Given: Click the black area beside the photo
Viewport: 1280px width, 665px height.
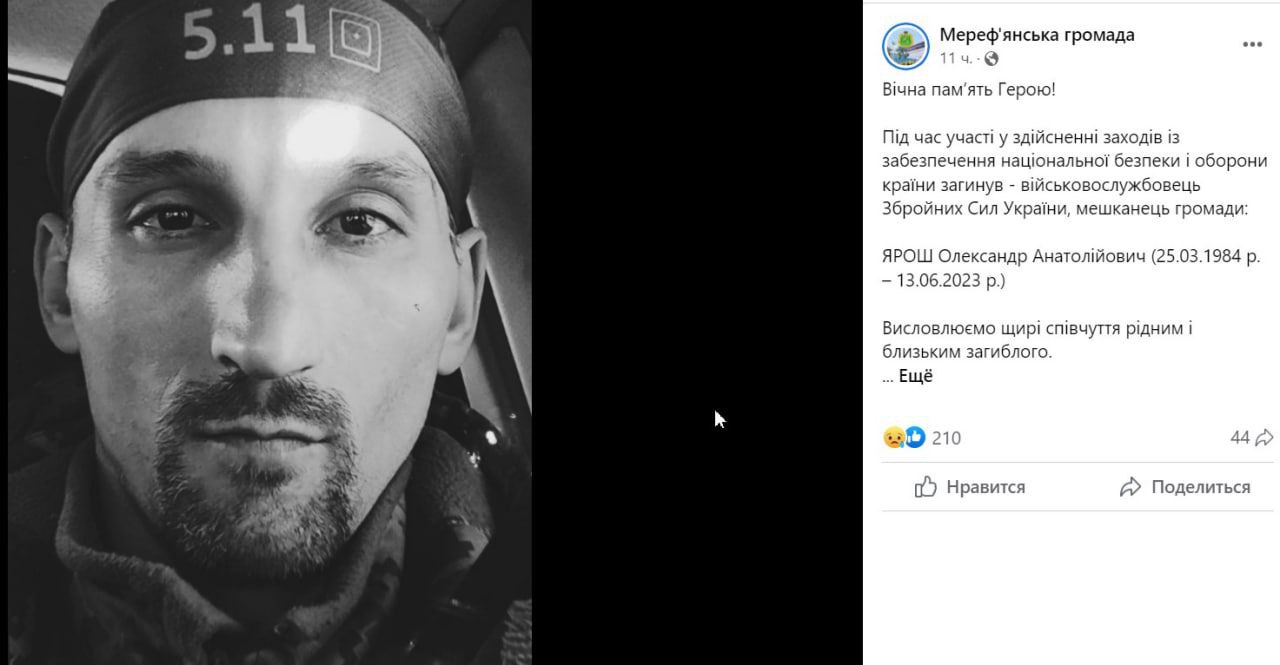Looking at the screenshot, I should pos(697,332).
